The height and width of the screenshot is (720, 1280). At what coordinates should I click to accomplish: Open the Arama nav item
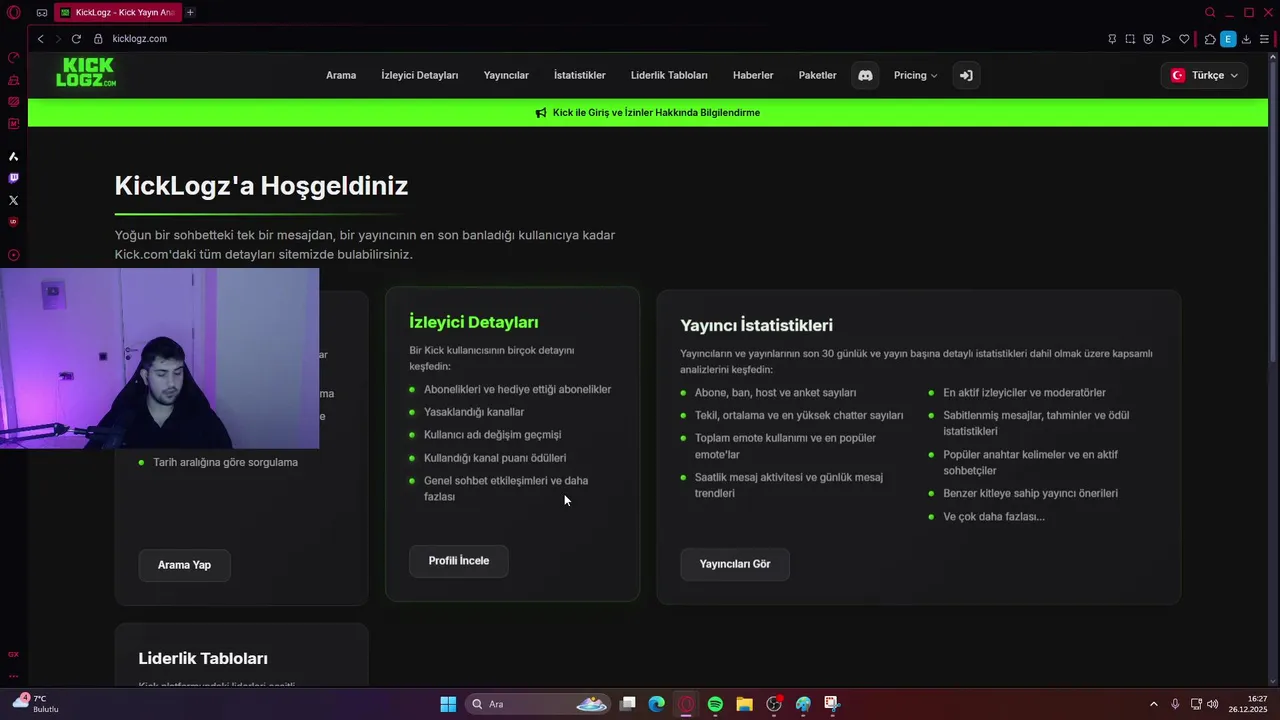pos(341,75)
